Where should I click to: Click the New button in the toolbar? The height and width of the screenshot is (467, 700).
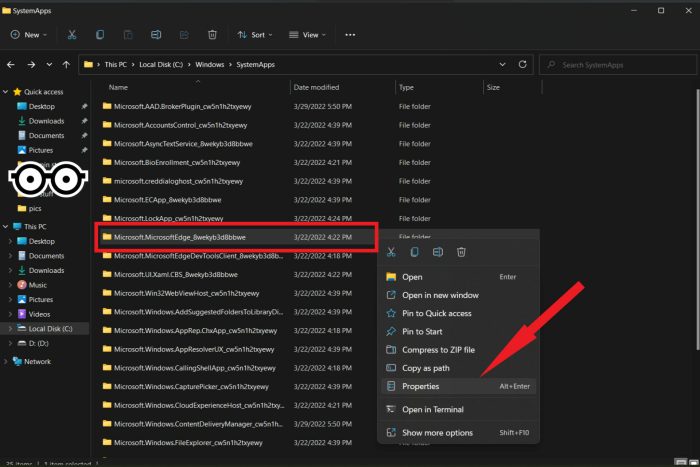[x=29, y=35]
